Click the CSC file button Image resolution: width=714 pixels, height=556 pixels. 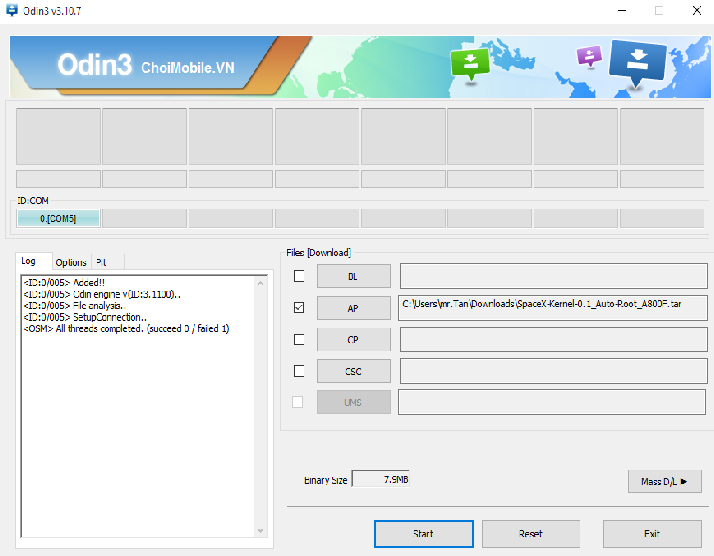click(353, 371)
